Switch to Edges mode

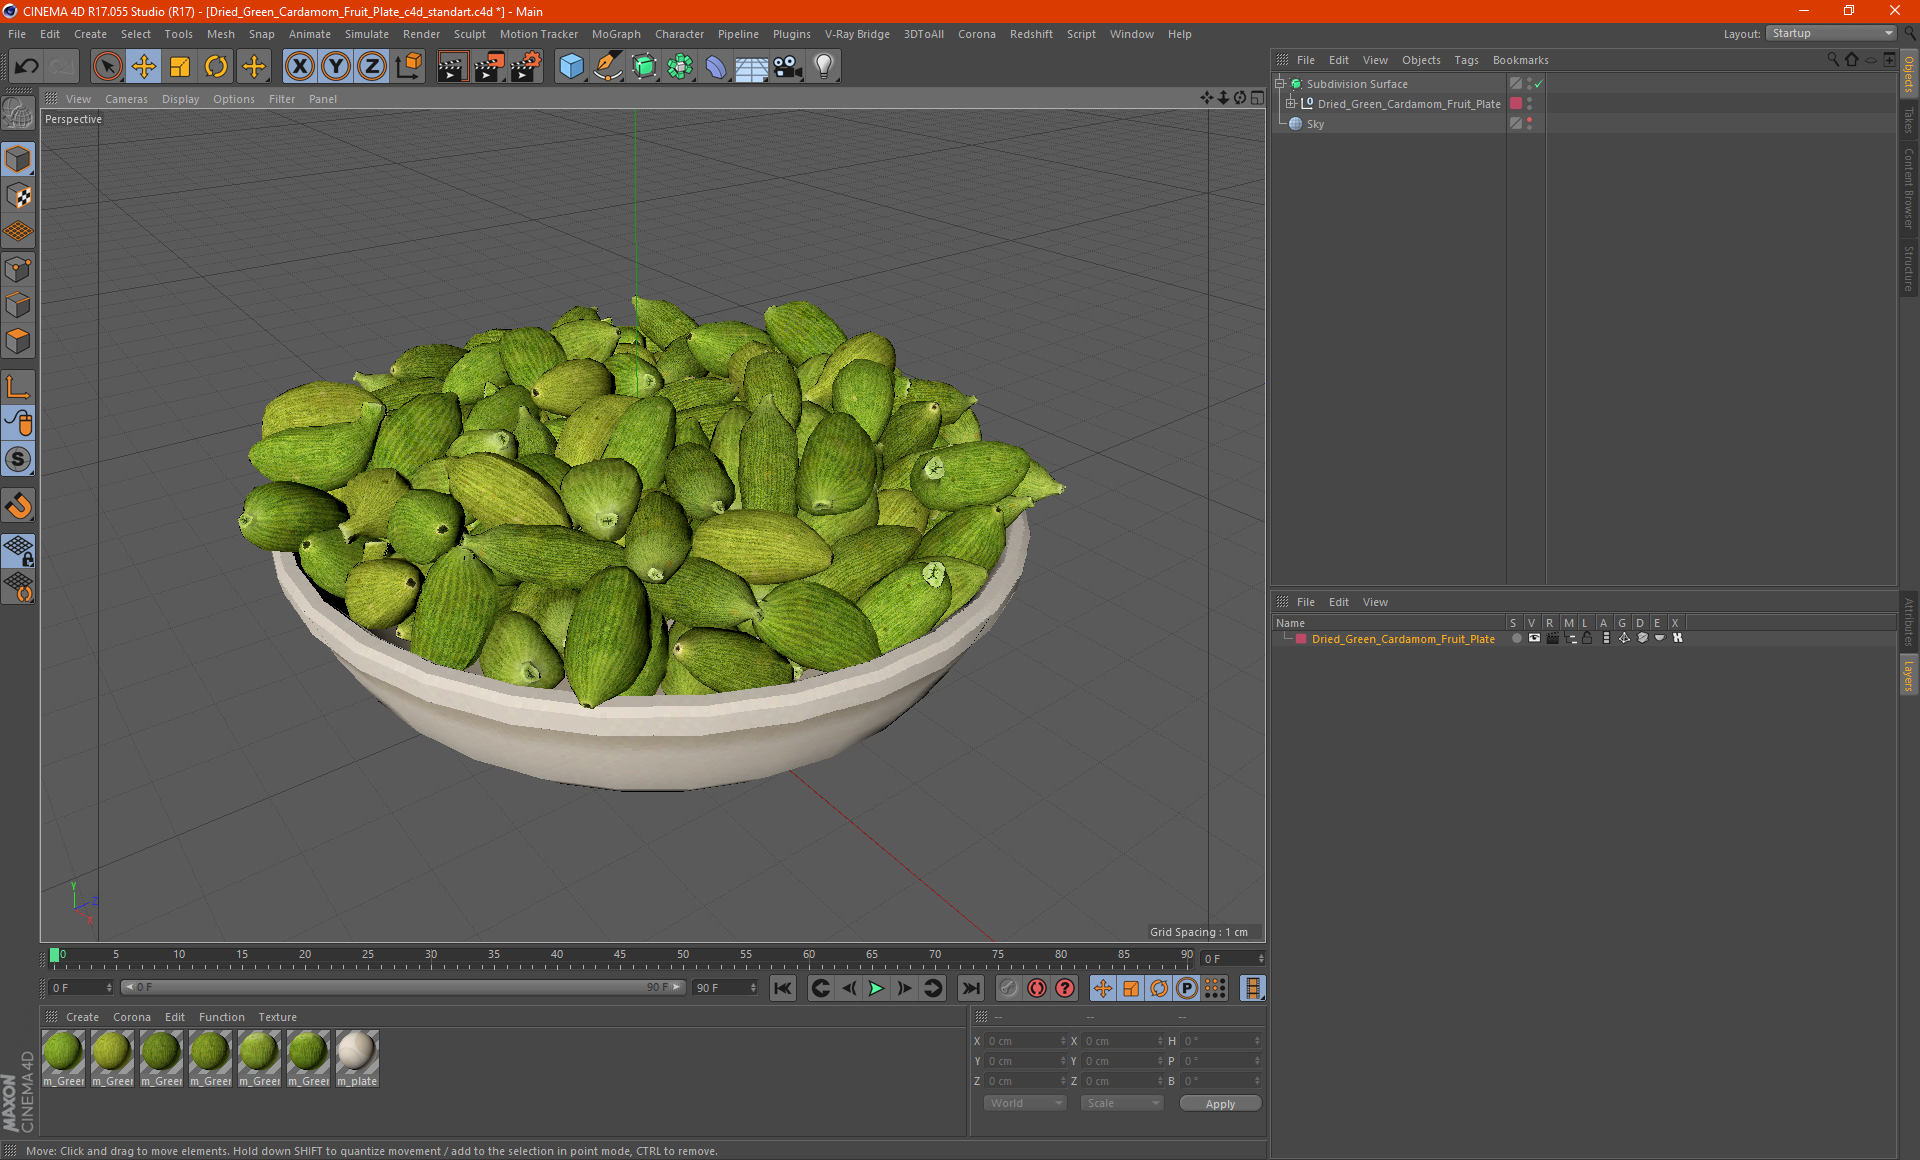pyautogui.click(x=19, y=305)
